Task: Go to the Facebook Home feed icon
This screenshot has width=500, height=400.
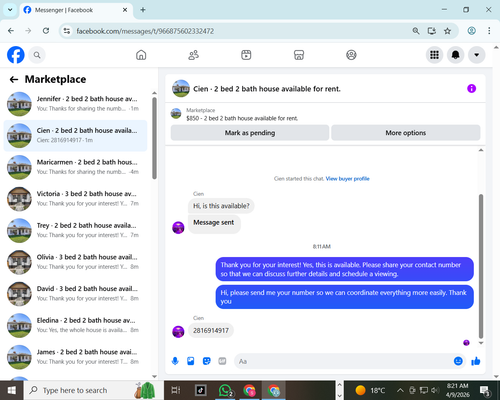Action: click(x=141, y=55)
